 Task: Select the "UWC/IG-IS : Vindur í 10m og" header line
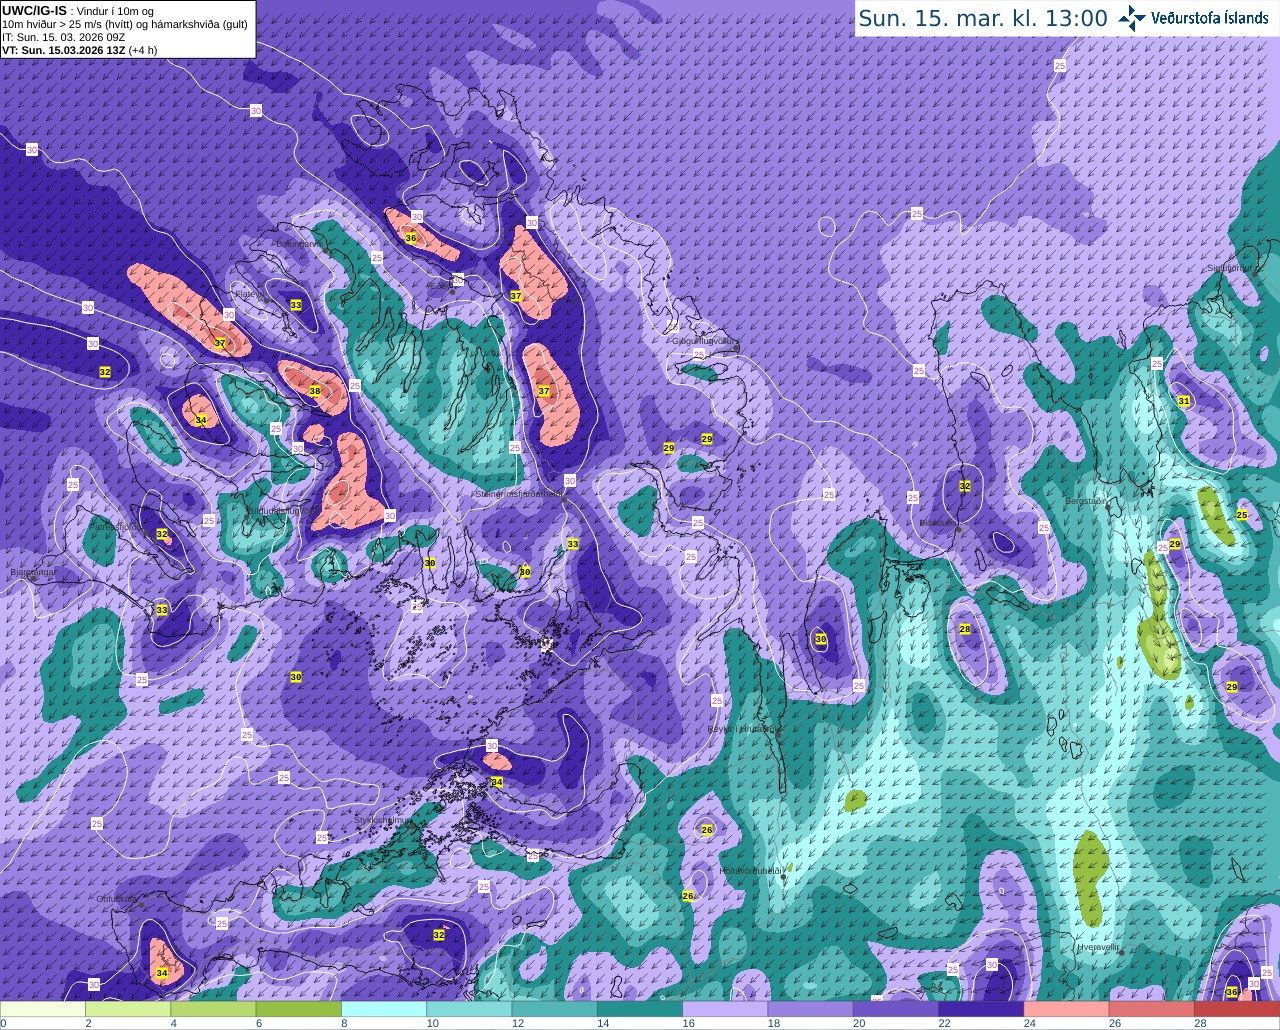click(x=78, y=10)
